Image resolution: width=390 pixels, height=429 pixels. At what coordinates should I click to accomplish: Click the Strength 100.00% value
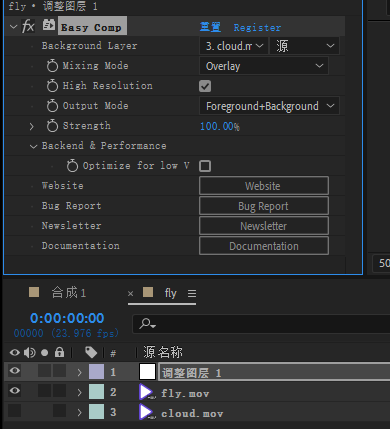pyautogui.click(x=220, y=126)
